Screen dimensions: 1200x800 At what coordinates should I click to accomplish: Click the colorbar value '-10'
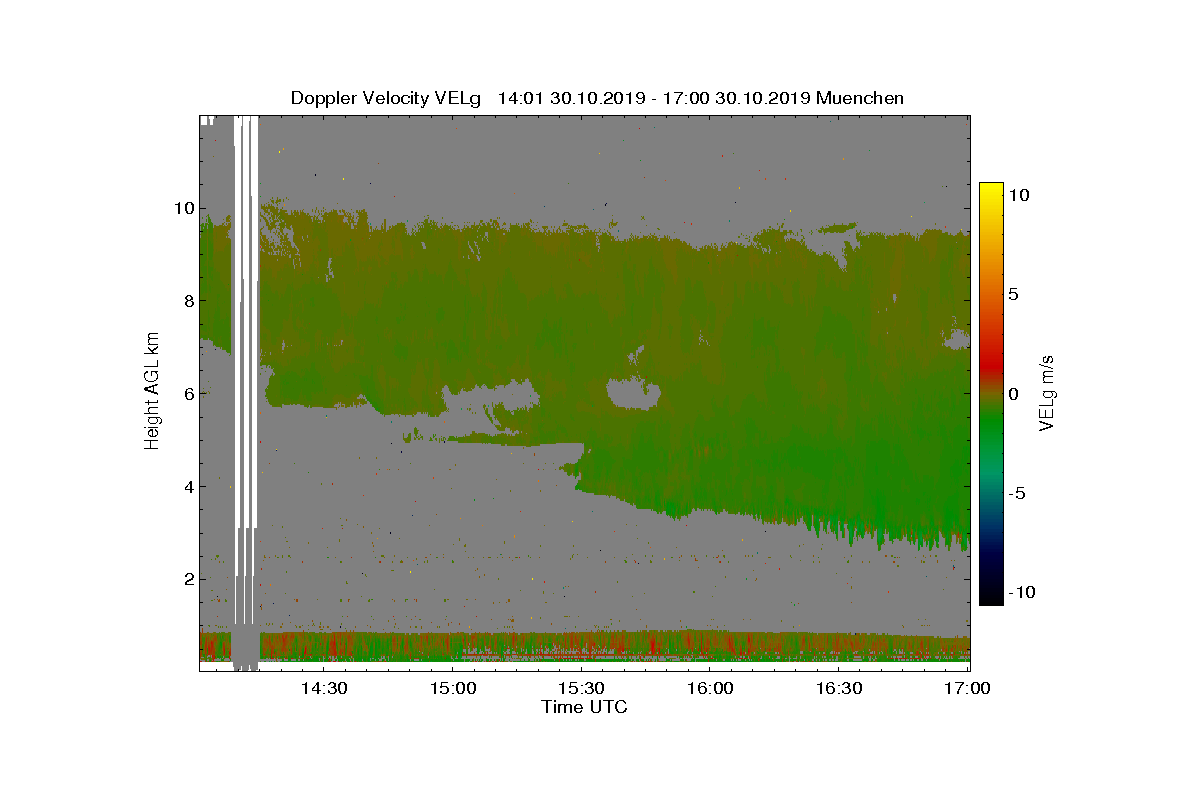(1022, 592)
